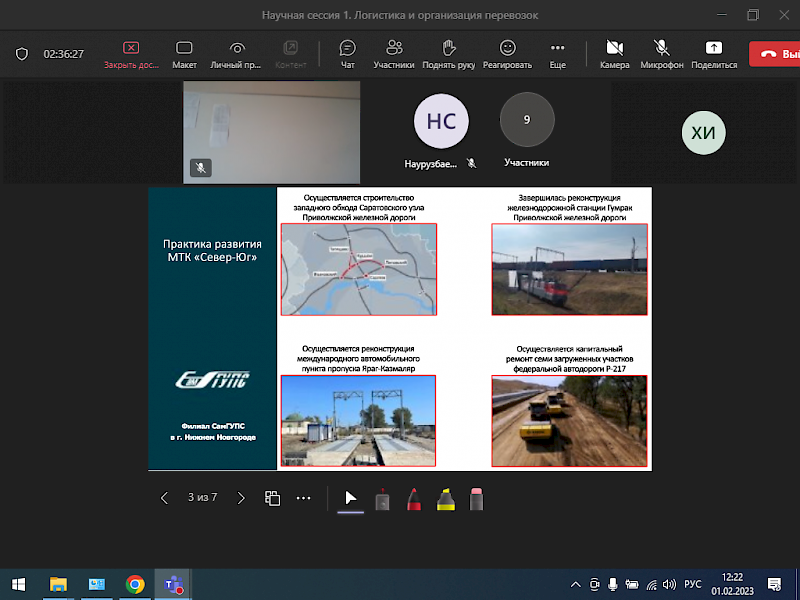Select the red pen tool
The width and height of the screenshot is (800, 600).
pos(413,498)
